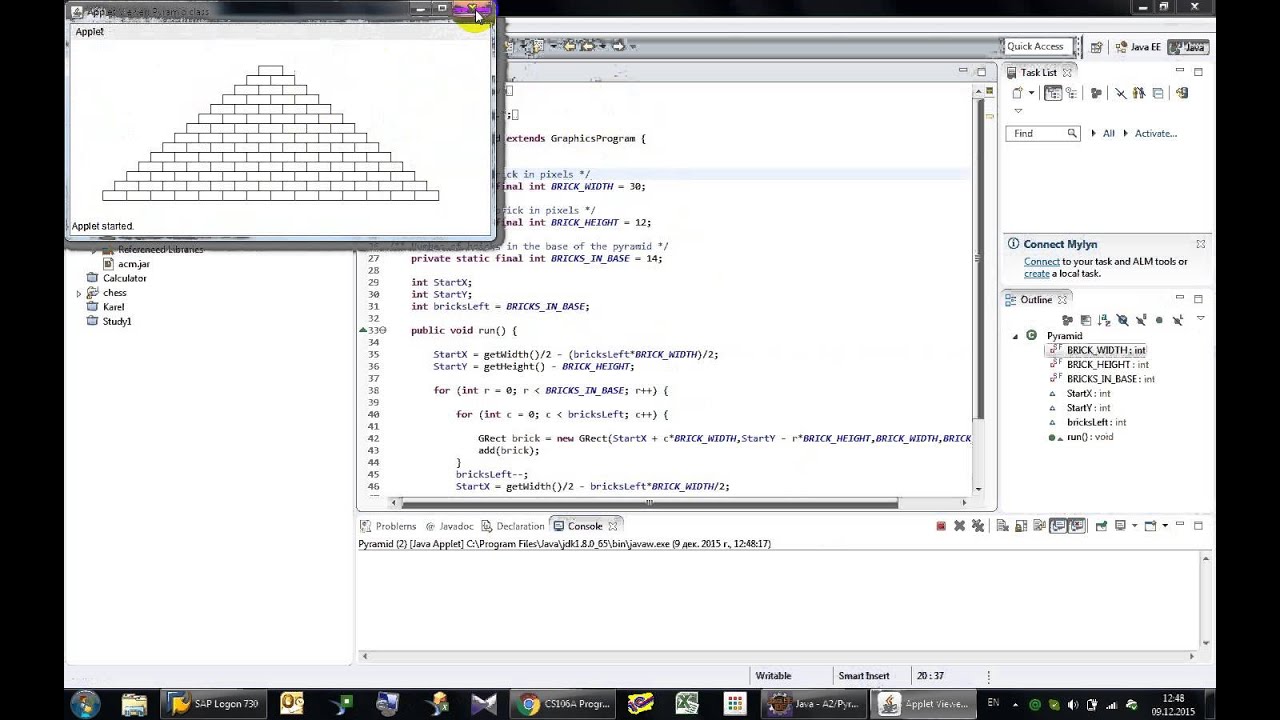Toggle Word Wrap in Console toolbar
Screen dimensions: 1280x720
pos(1039,526)
